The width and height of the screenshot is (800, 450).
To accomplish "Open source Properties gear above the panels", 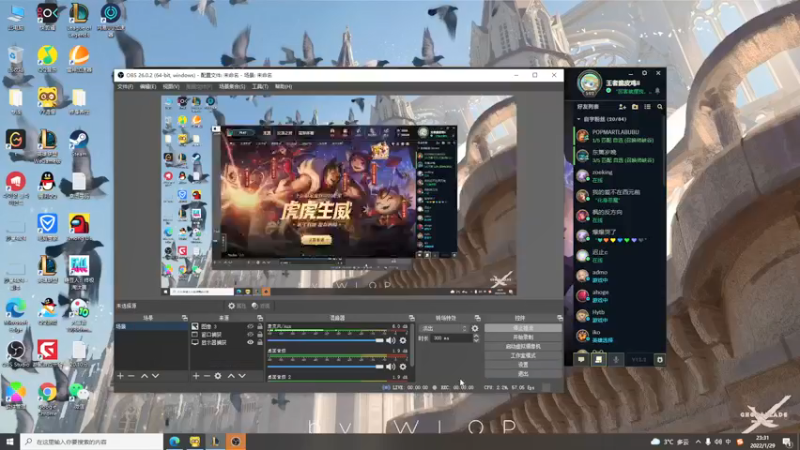I will coord(237,306).
